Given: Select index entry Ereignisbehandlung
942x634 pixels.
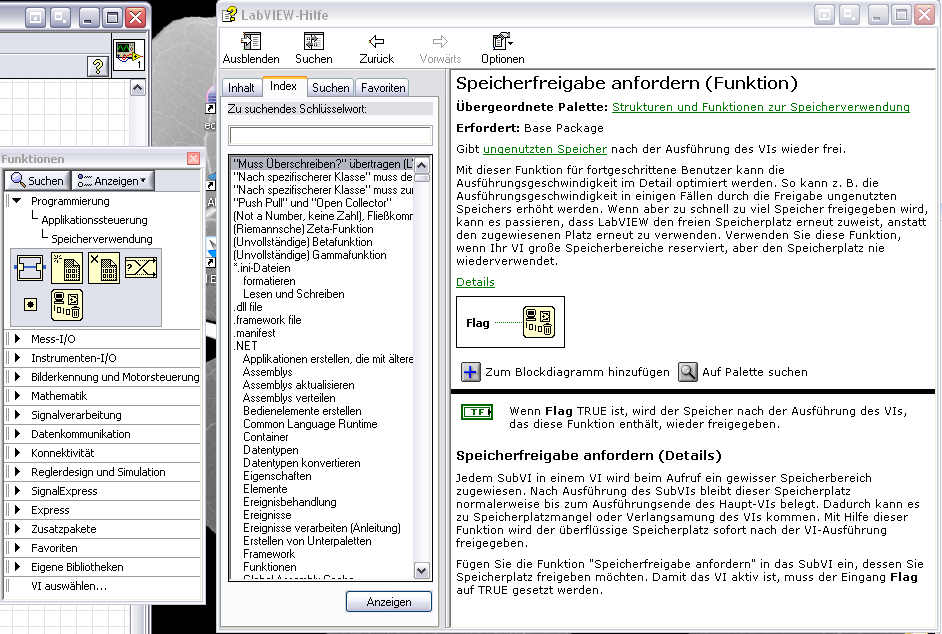Looking at the screenshot, I should click(x=290, y=502).
